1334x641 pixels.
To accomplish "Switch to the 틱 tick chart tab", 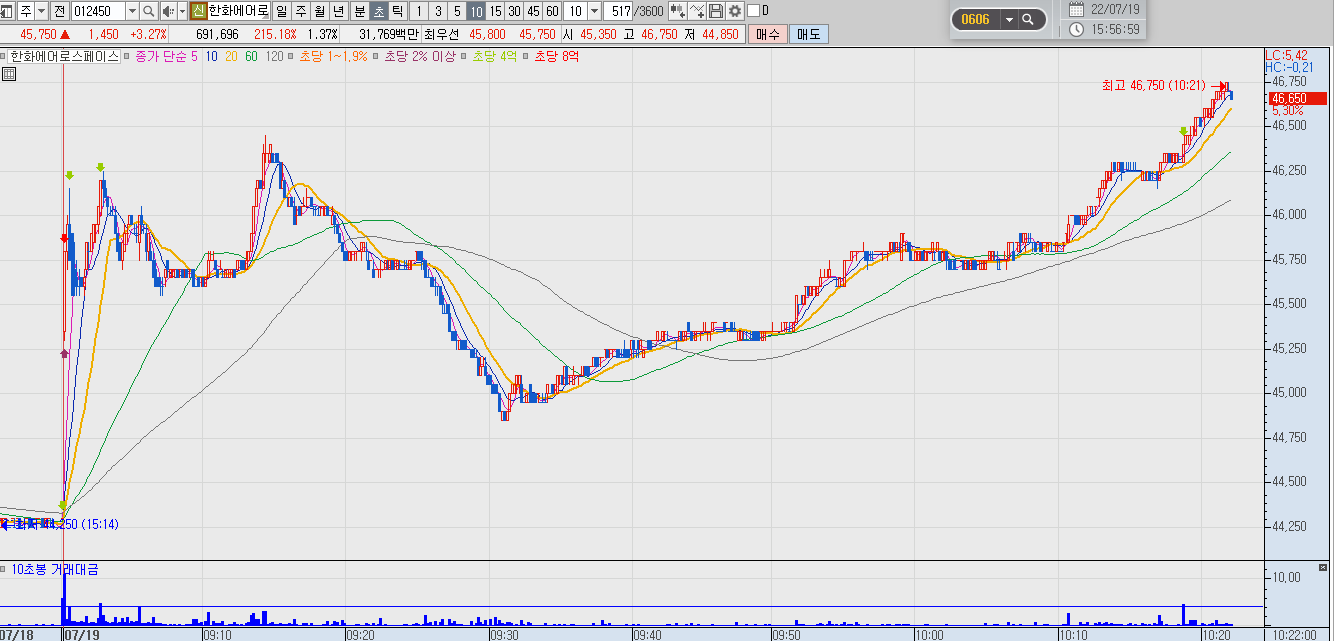I will coord(398,11).
